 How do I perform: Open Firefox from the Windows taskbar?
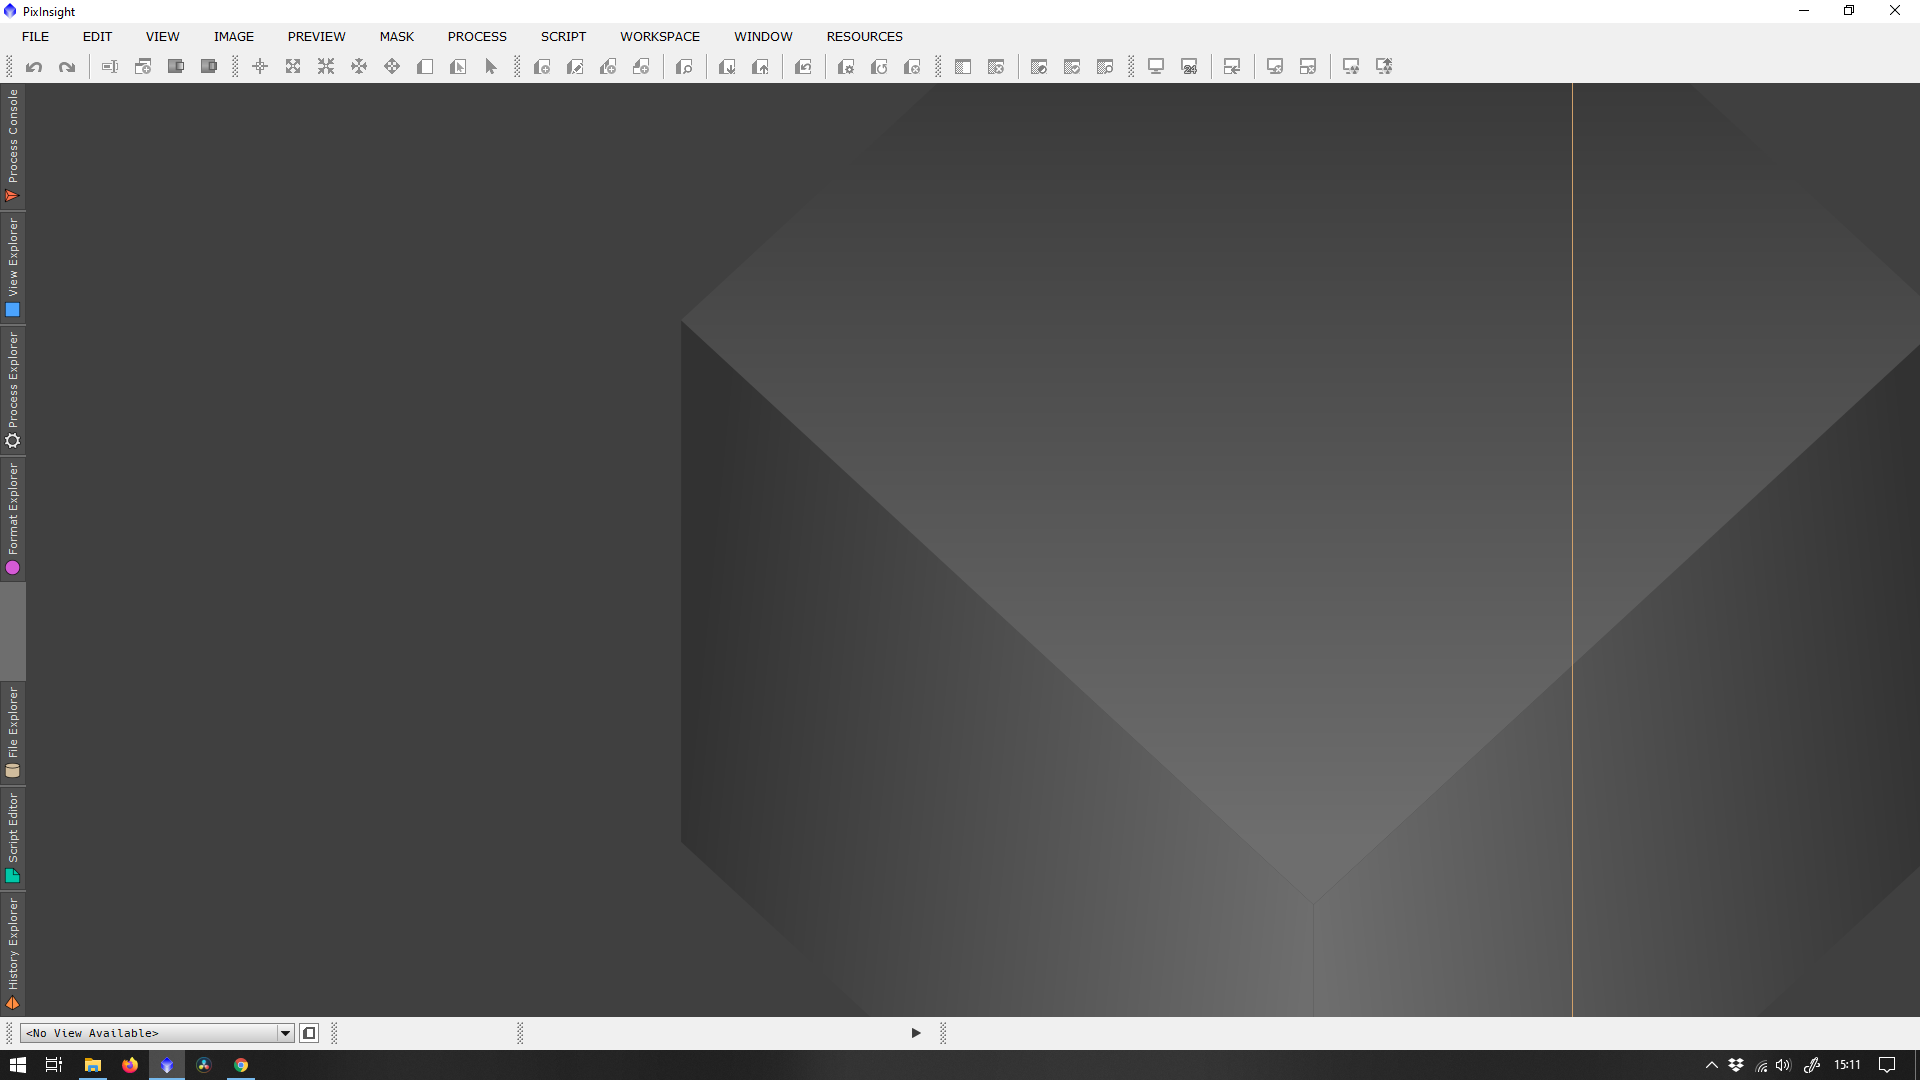click(130, 1065)
